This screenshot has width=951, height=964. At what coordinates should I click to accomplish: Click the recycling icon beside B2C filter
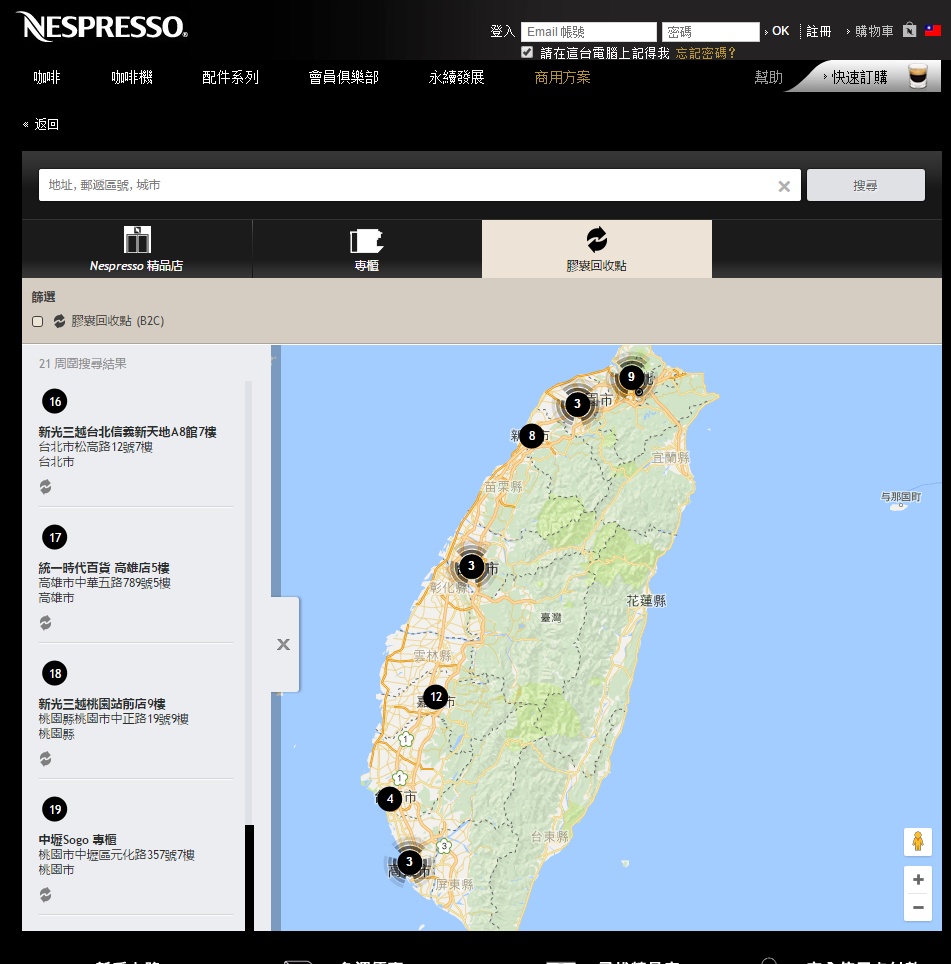coord(59,321)
